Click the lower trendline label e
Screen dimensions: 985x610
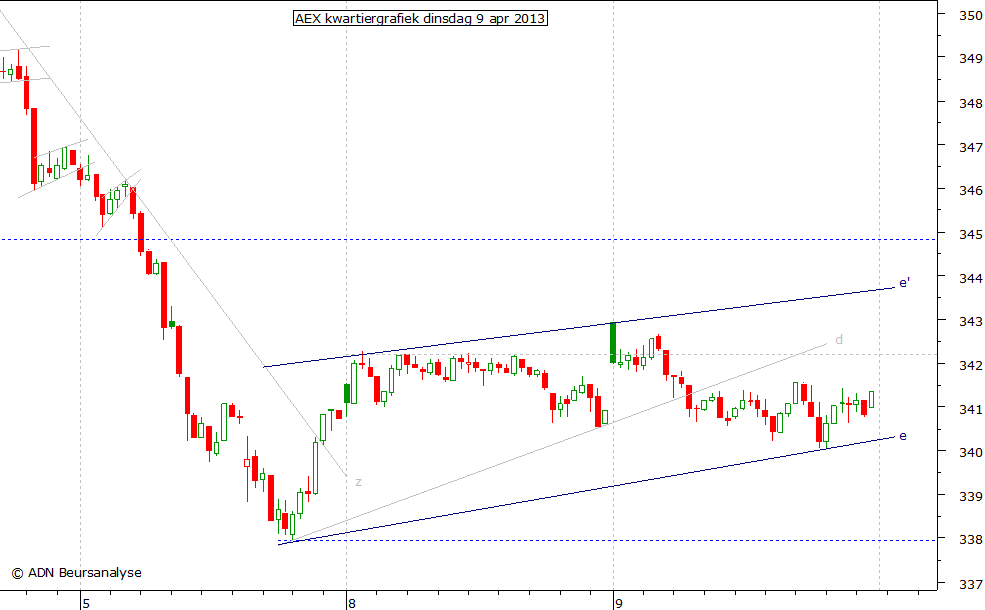click(x=903, y=436)
